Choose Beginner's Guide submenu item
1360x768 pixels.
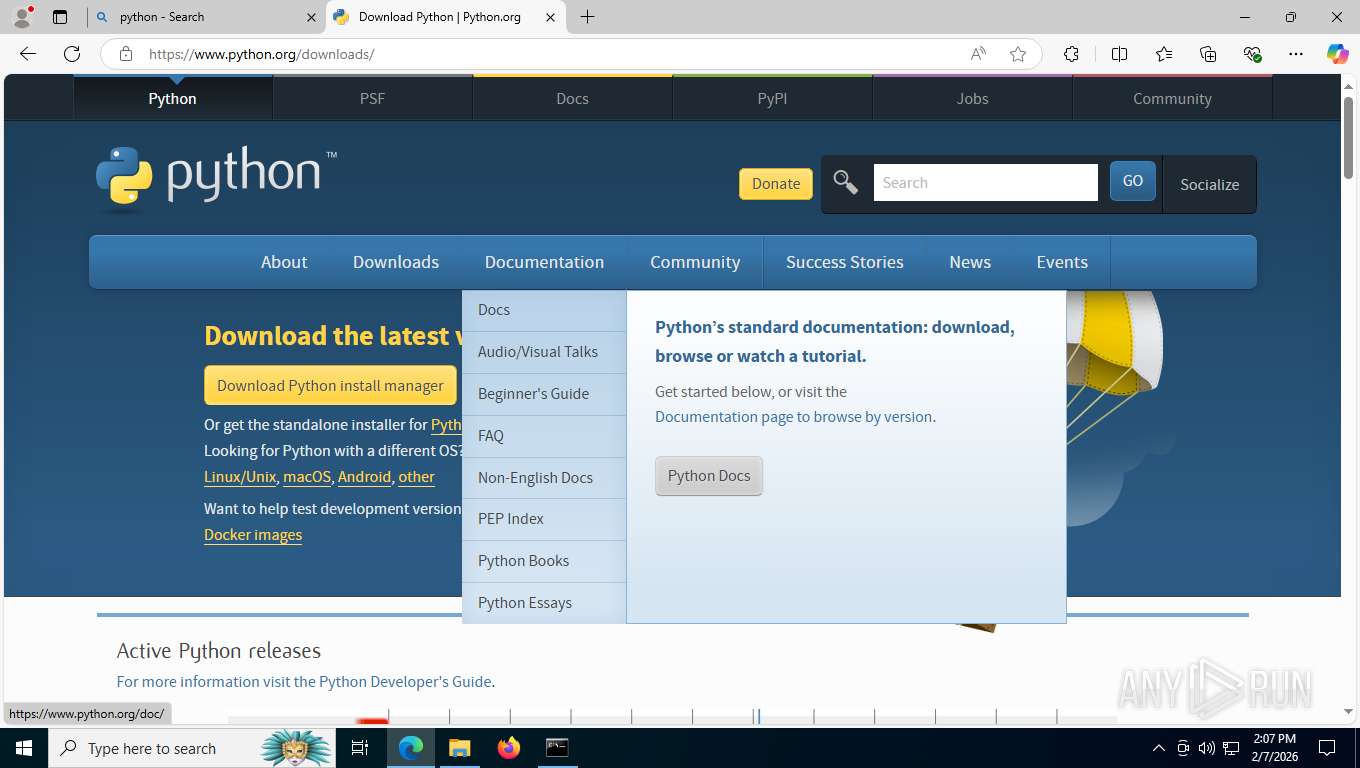click(544, 394)
